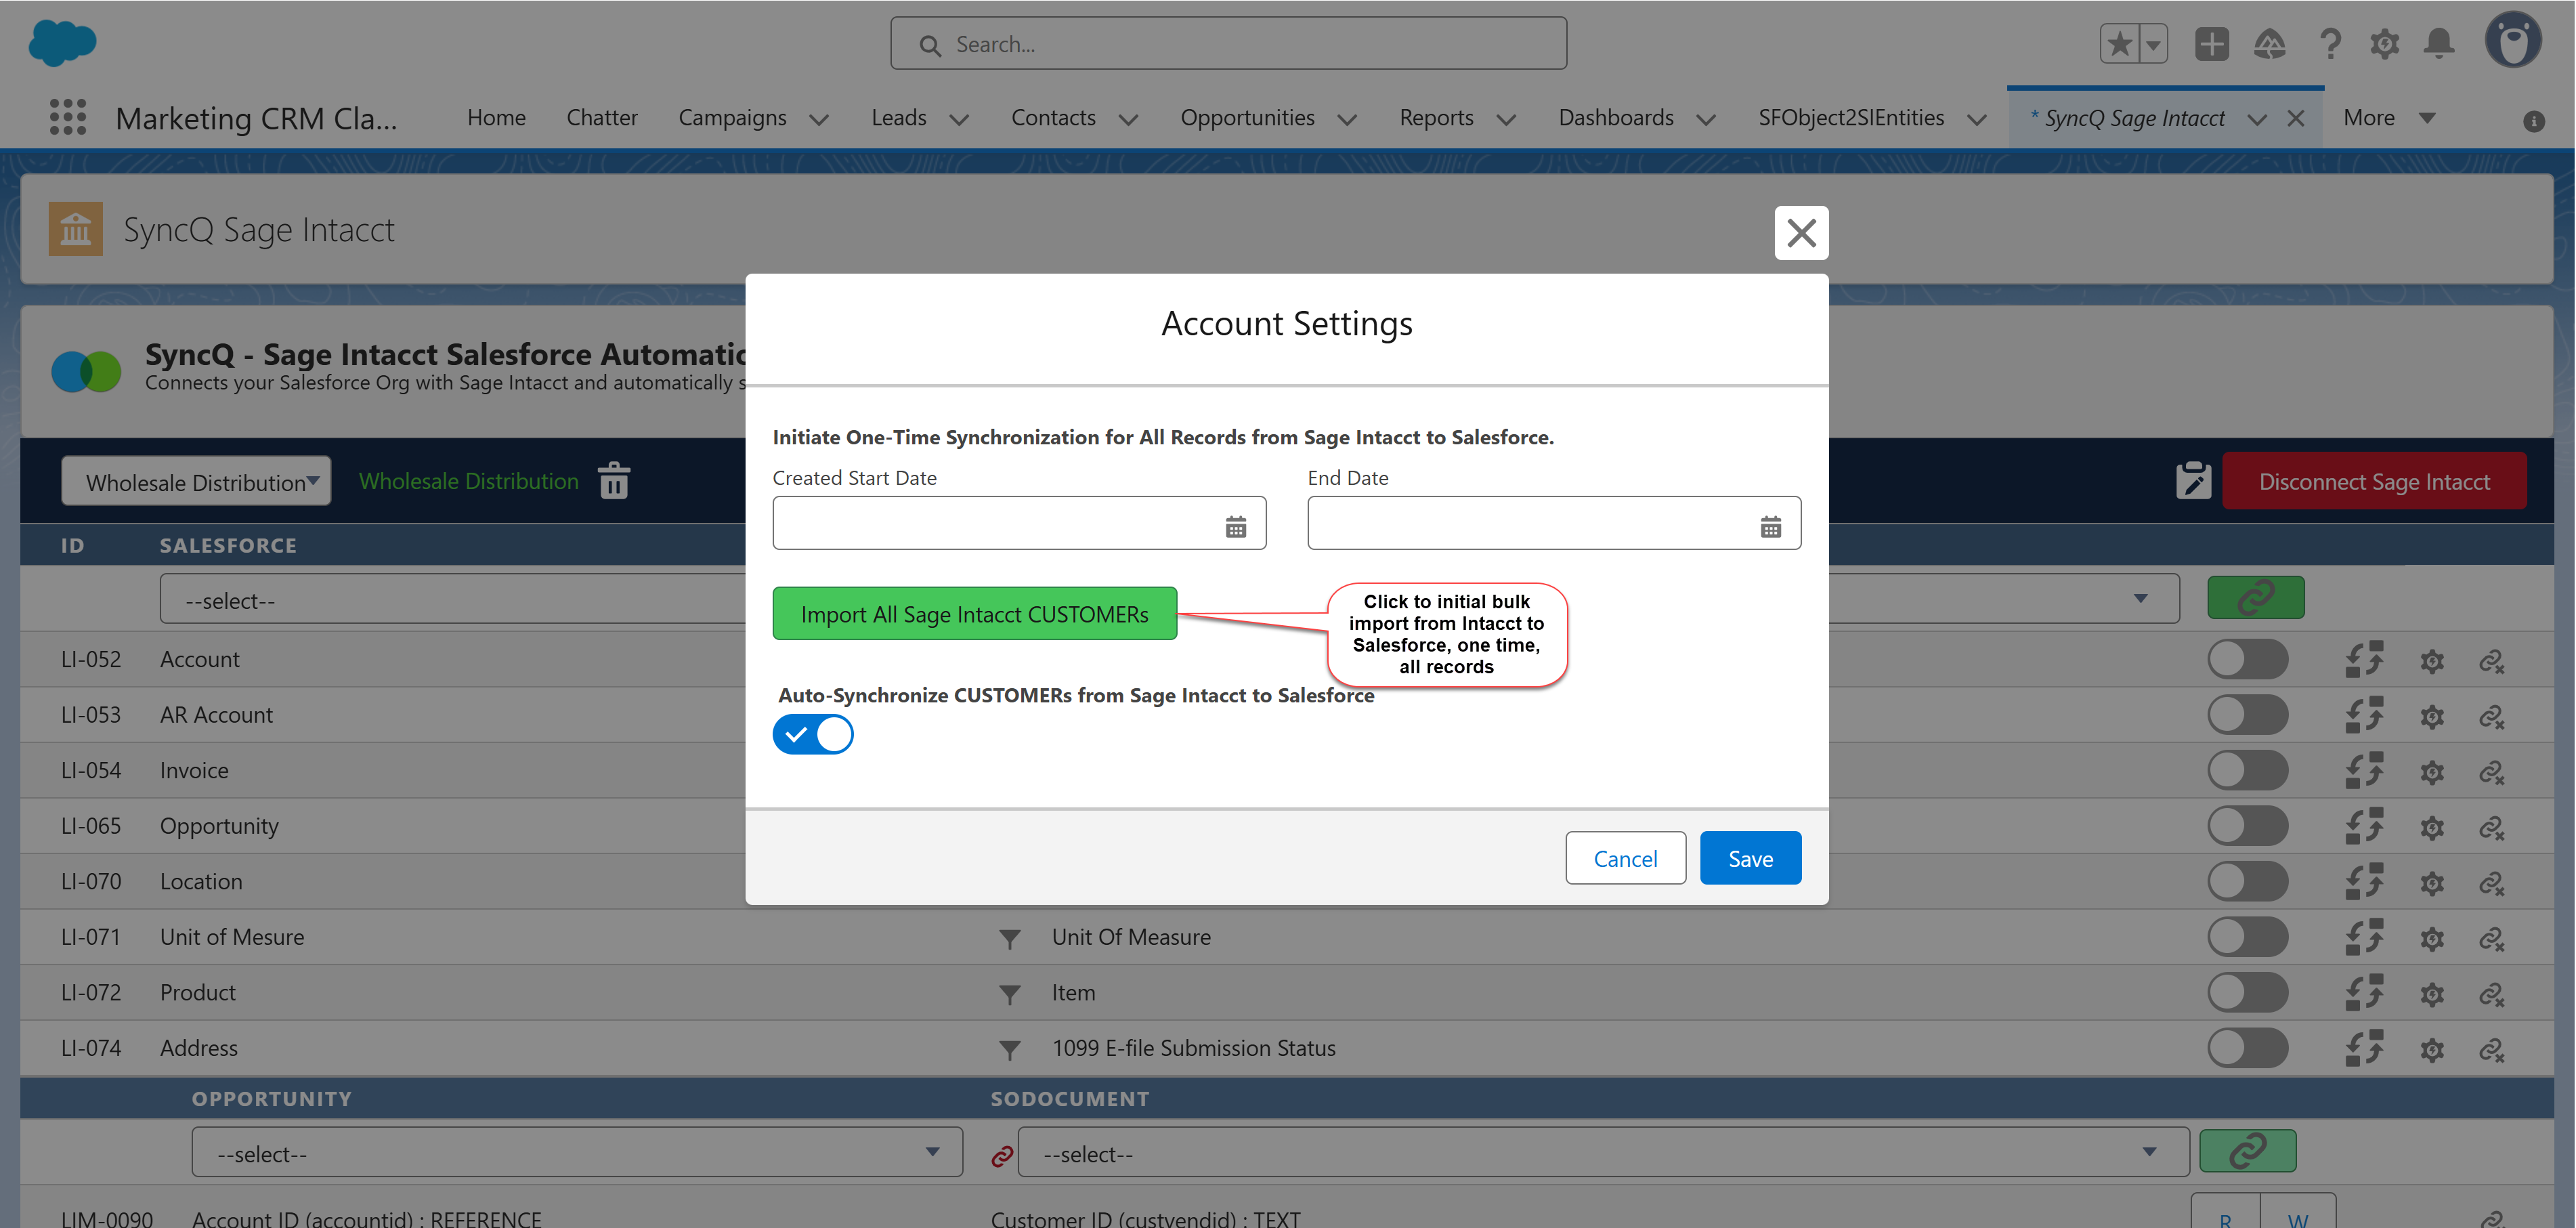
Task: Expand the Reports menu chevron
Action: click(1506, 119)
